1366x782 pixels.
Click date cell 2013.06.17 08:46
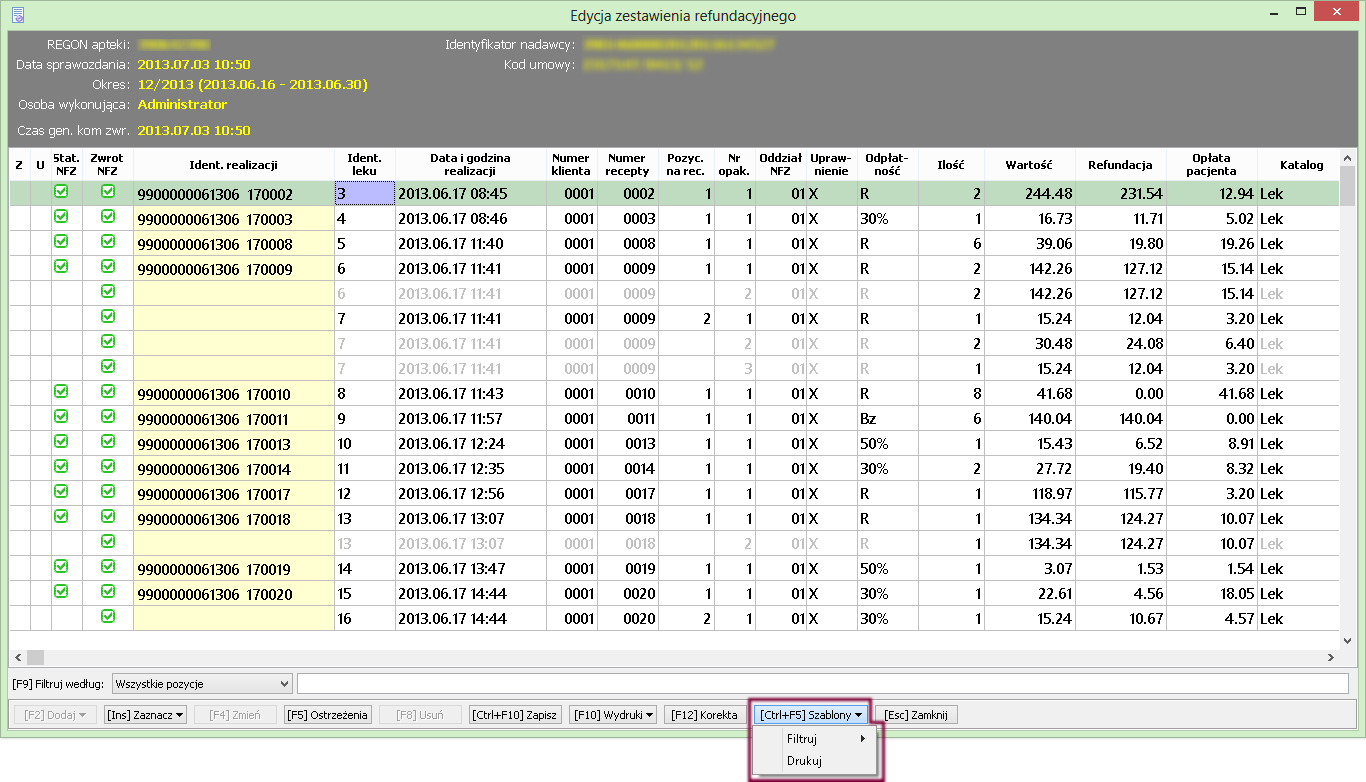[471, 219]
